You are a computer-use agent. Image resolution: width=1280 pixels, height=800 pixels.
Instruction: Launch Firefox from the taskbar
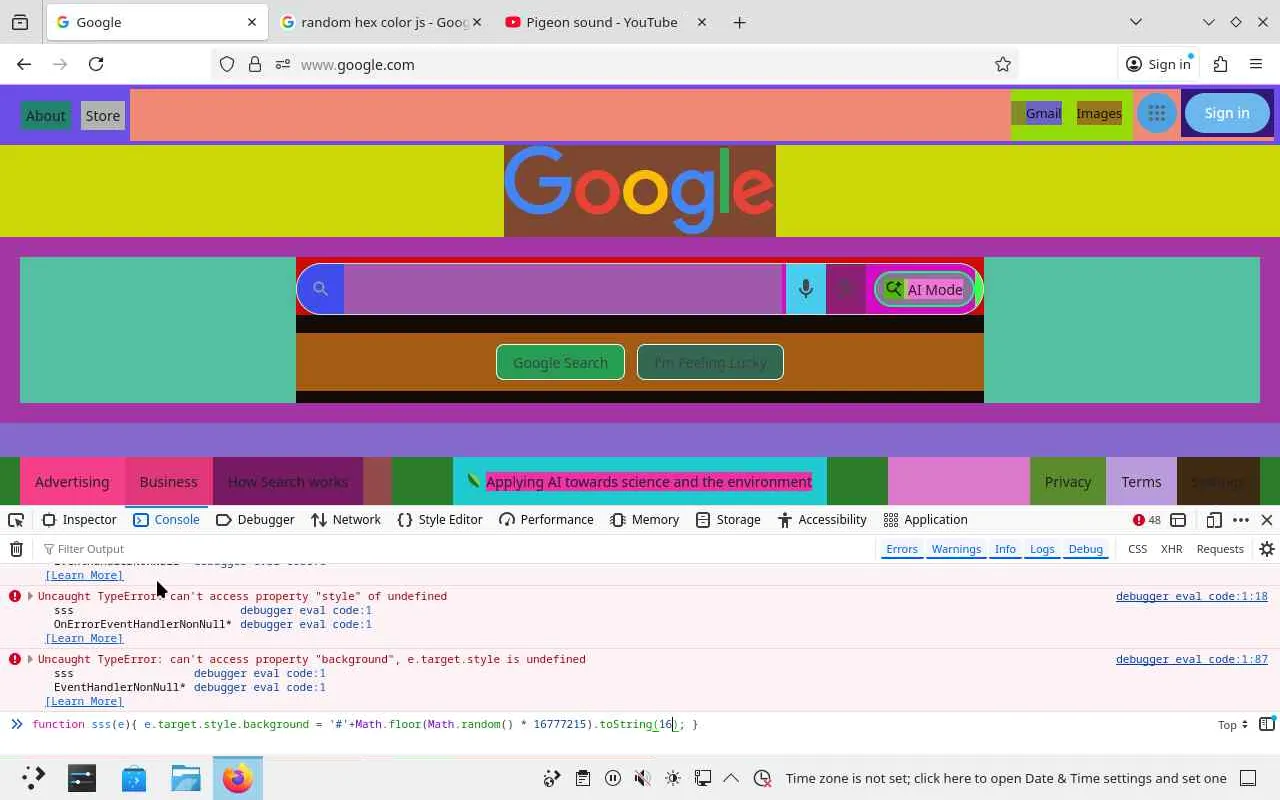[237, 778]
